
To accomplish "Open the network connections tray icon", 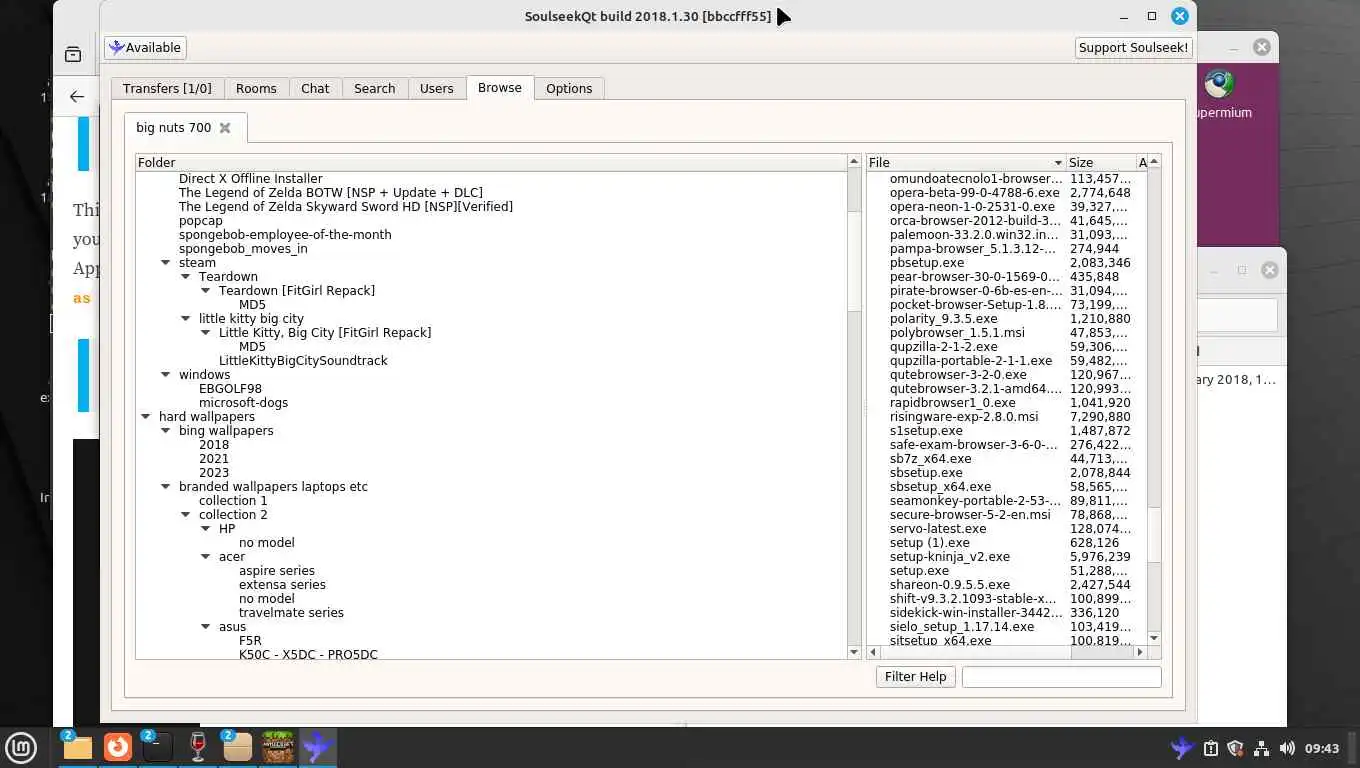I will 1261,748.
